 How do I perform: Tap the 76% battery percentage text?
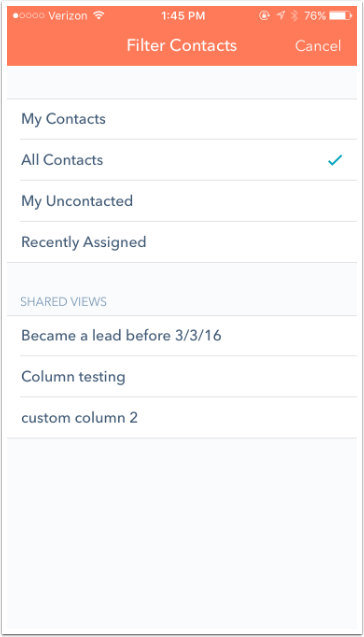pos(315,16)
